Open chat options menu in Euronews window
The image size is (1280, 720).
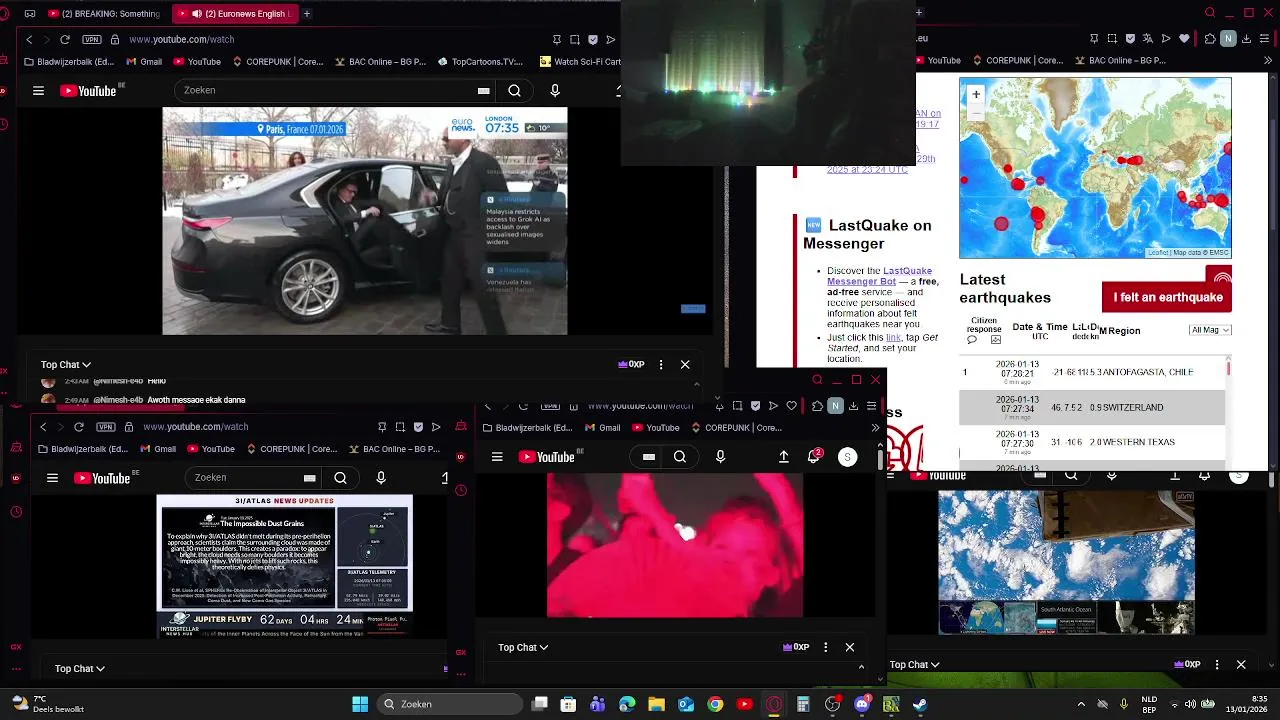[x=661, y=365]
